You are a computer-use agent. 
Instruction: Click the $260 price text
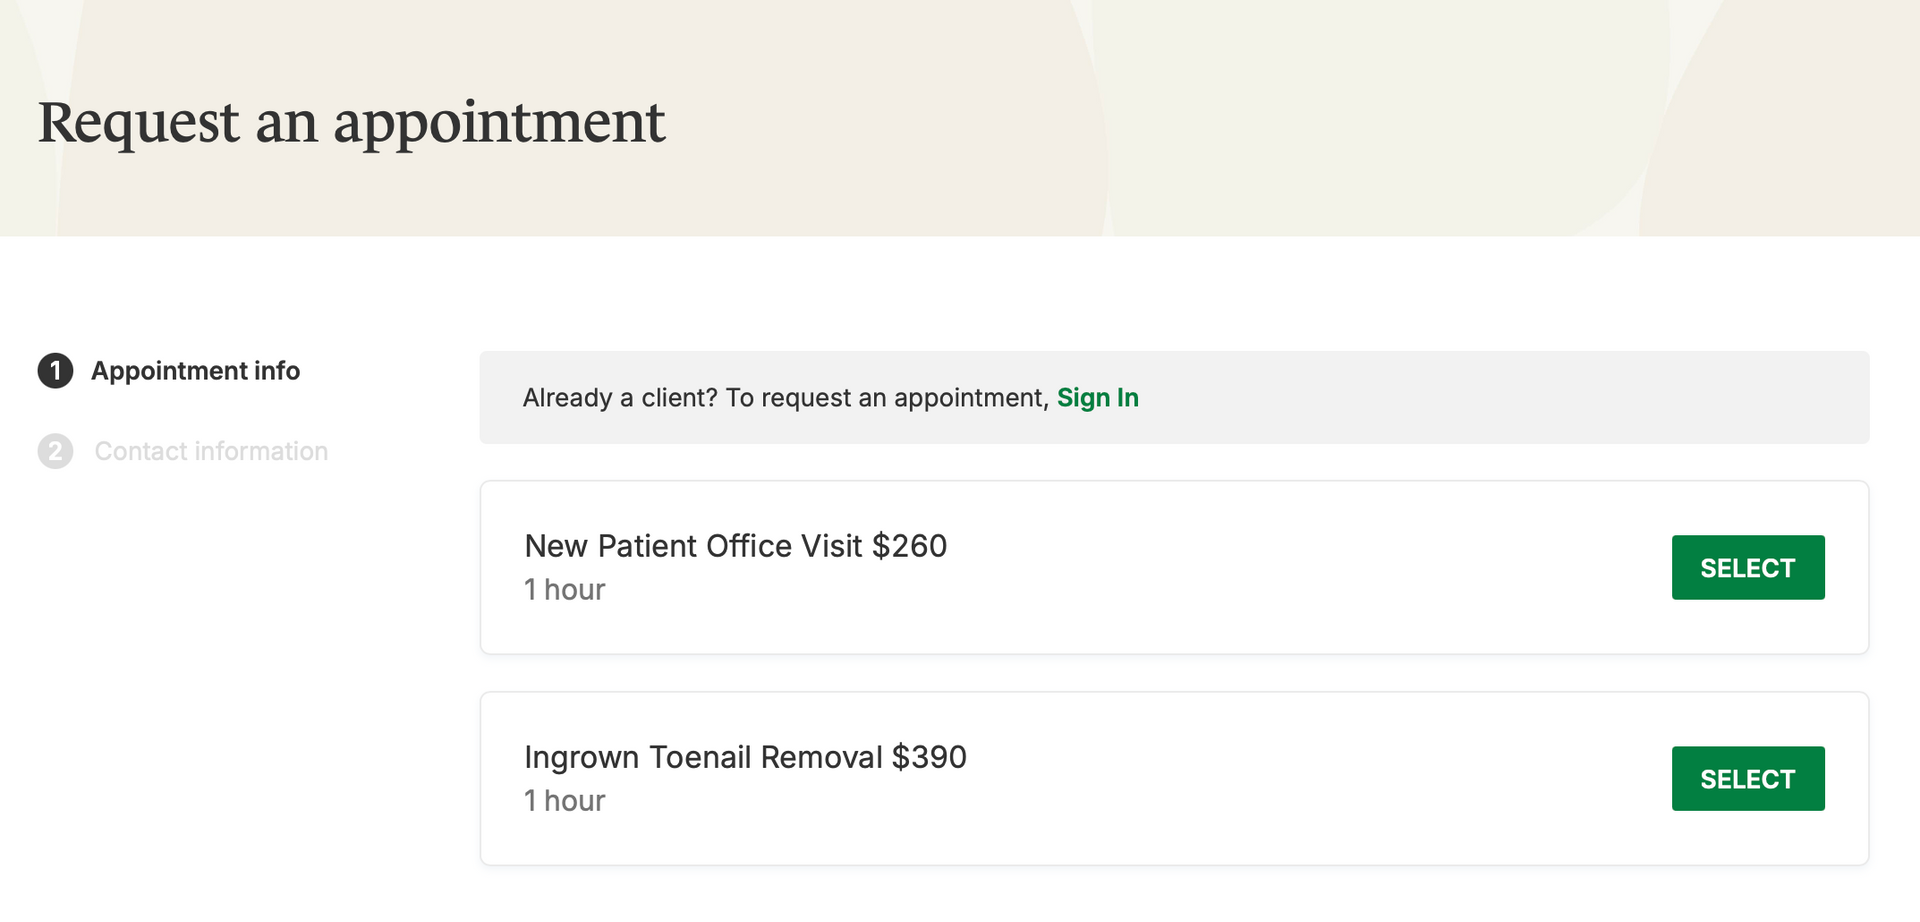[x=909, y=546]
